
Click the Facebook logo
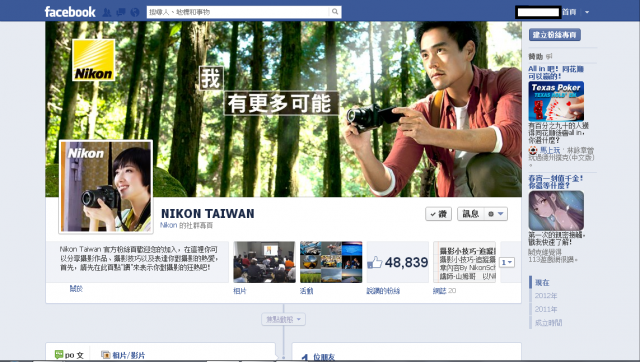70,12
